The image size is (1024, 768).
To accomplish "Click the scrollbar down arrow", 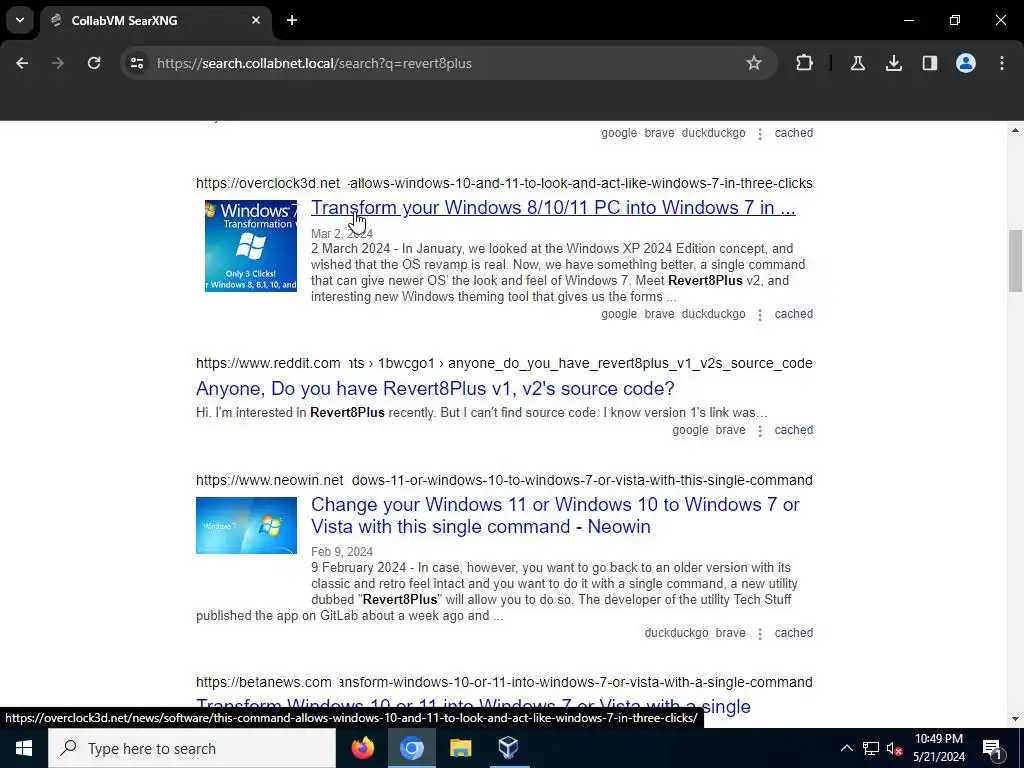I will (x=1015, y=719).
